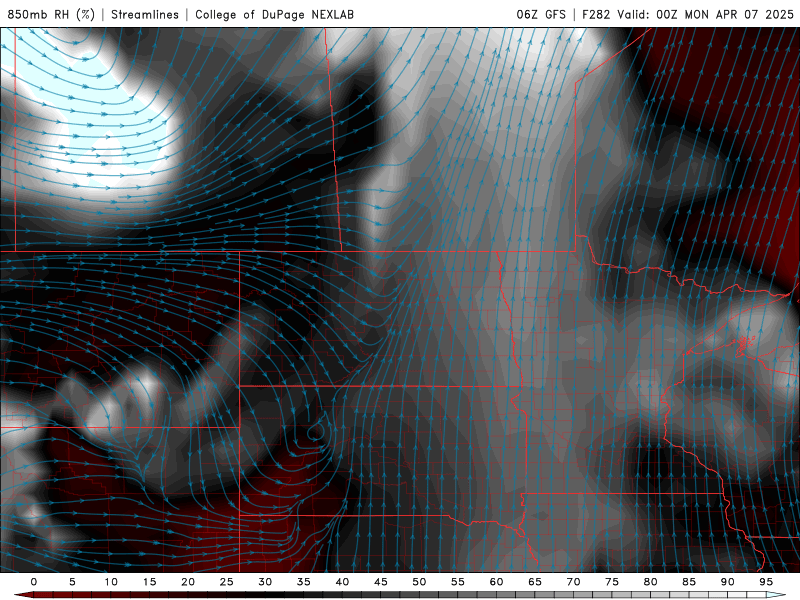Click the colorbar label "85"

[x=688, y=582]
